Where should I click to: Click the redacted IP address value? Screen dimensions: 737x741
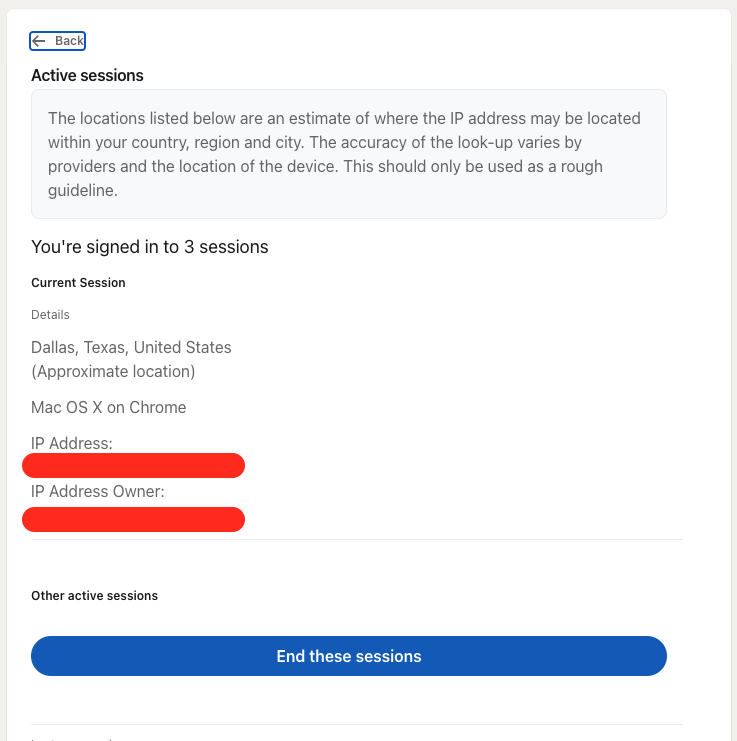[133, 465]
